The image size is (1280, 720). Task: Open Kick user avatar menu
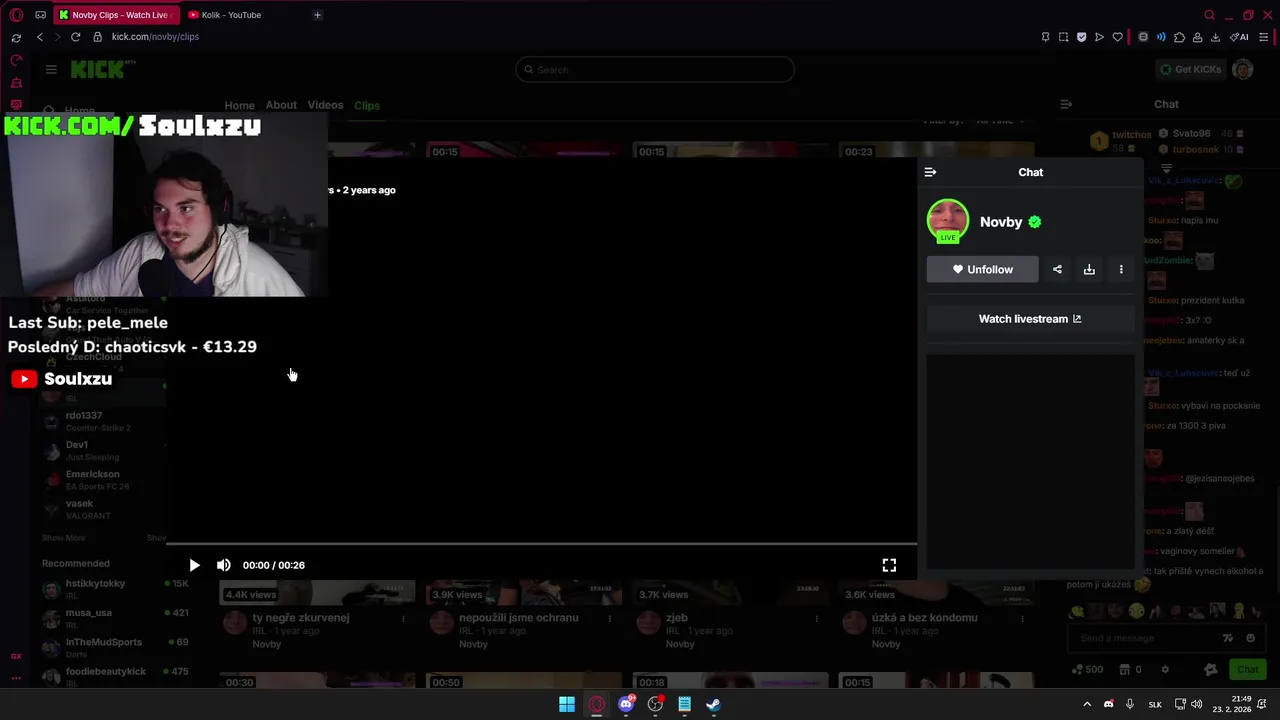point(1243,69)
